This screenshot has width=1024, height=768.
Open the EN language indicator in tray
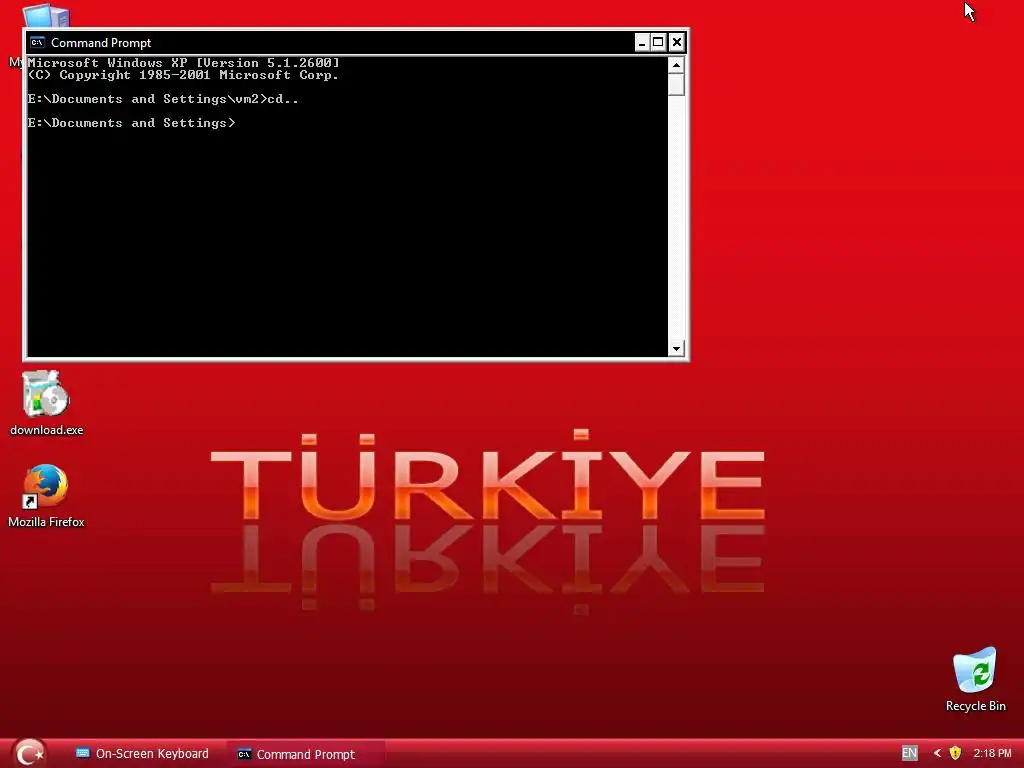click(909, 753)
